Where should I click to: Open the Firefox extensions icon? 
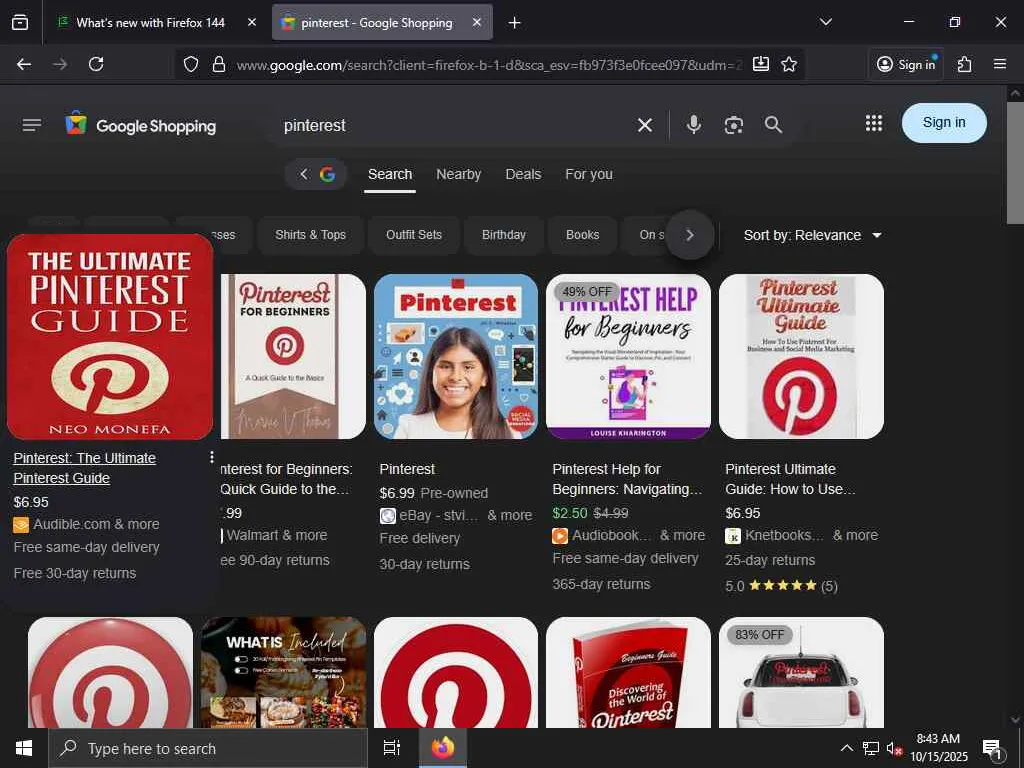coord(965,64)
